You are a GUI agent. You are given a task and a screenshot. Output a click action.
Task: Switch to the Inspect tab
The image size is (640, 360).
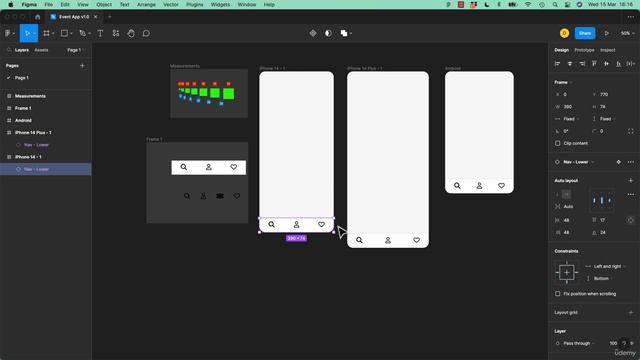pyautogui.click(x=607, y=50)
